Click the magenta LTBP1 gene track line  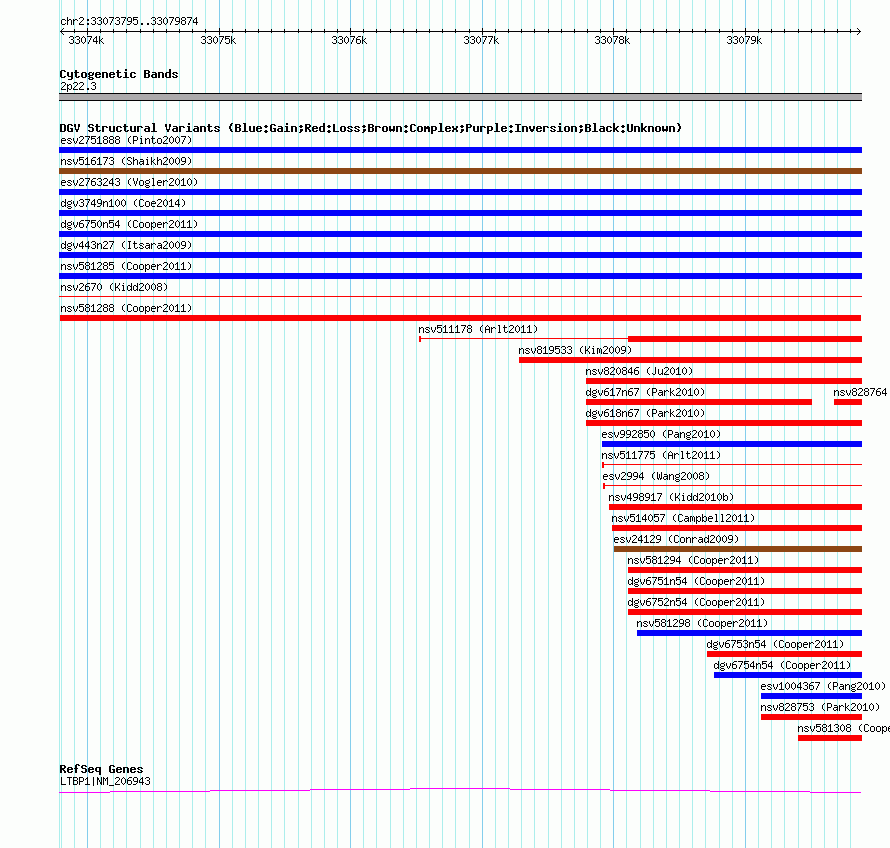460,790
